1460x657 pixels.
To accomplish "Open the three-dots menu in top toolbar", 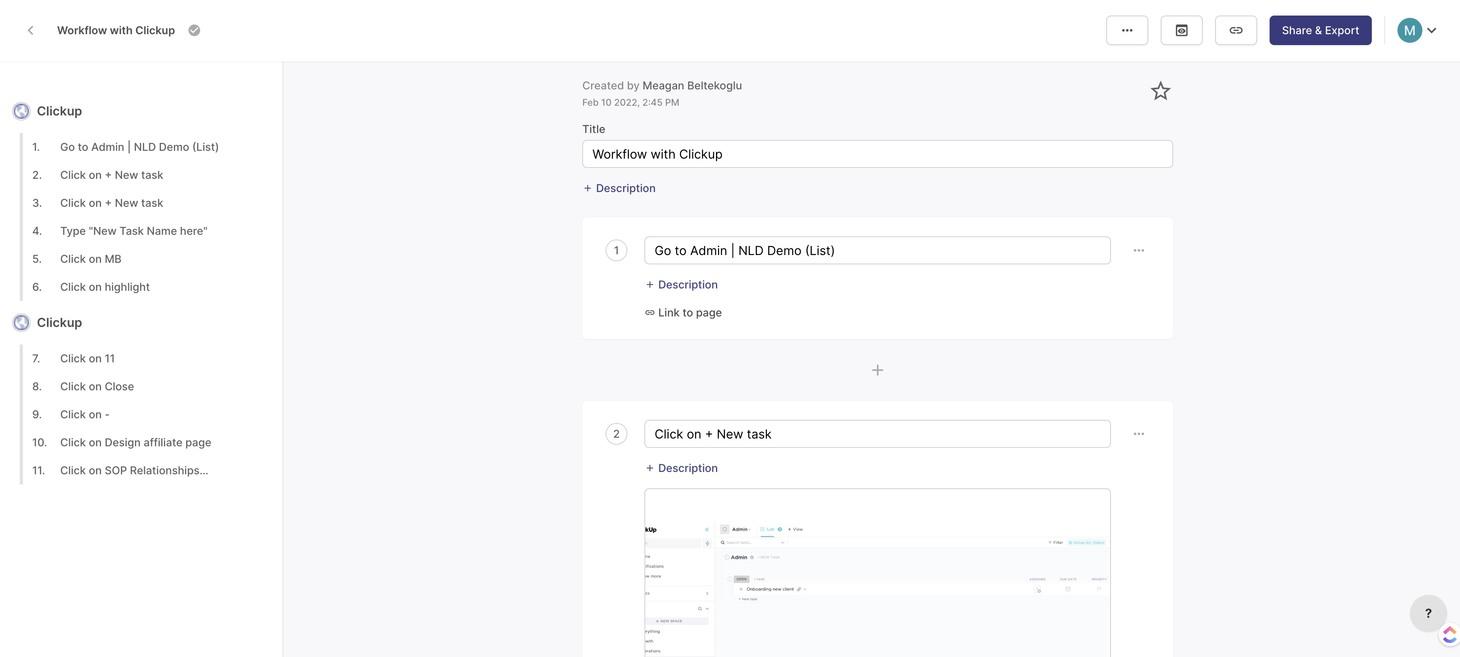I will (x=1127, y=30).
